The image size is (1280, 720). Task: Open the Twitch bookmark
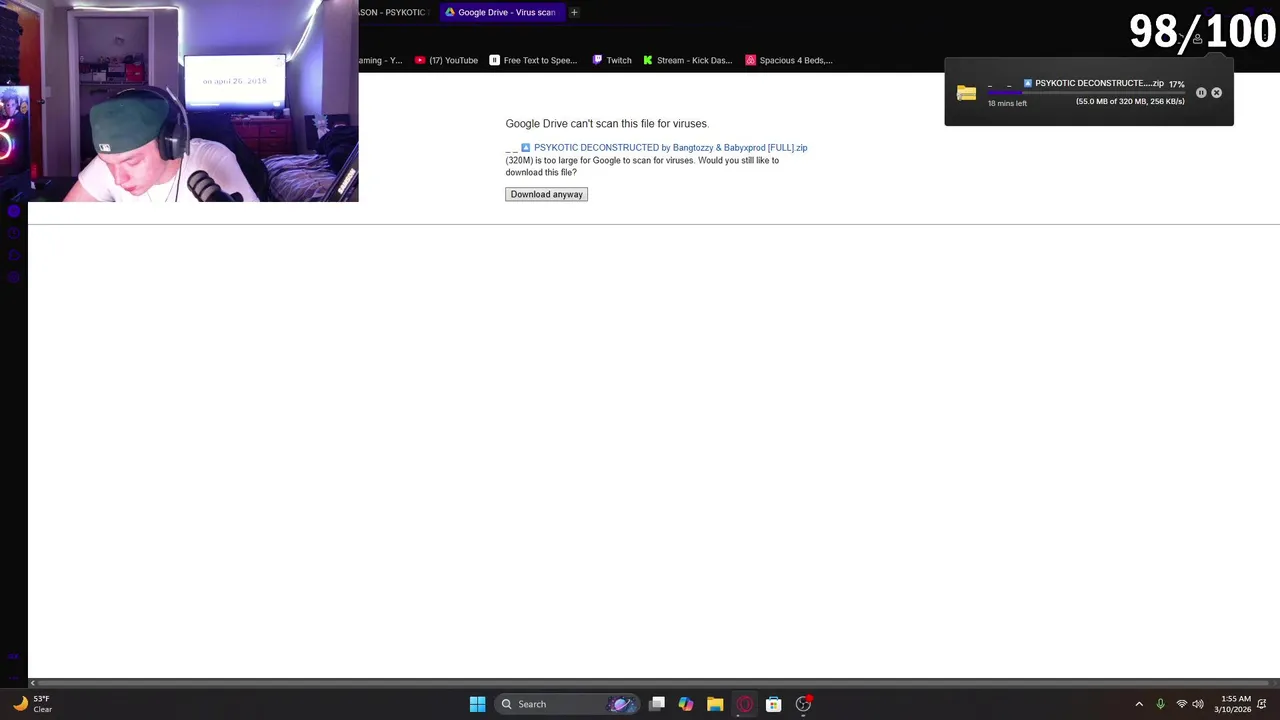(x=612, y=60)
